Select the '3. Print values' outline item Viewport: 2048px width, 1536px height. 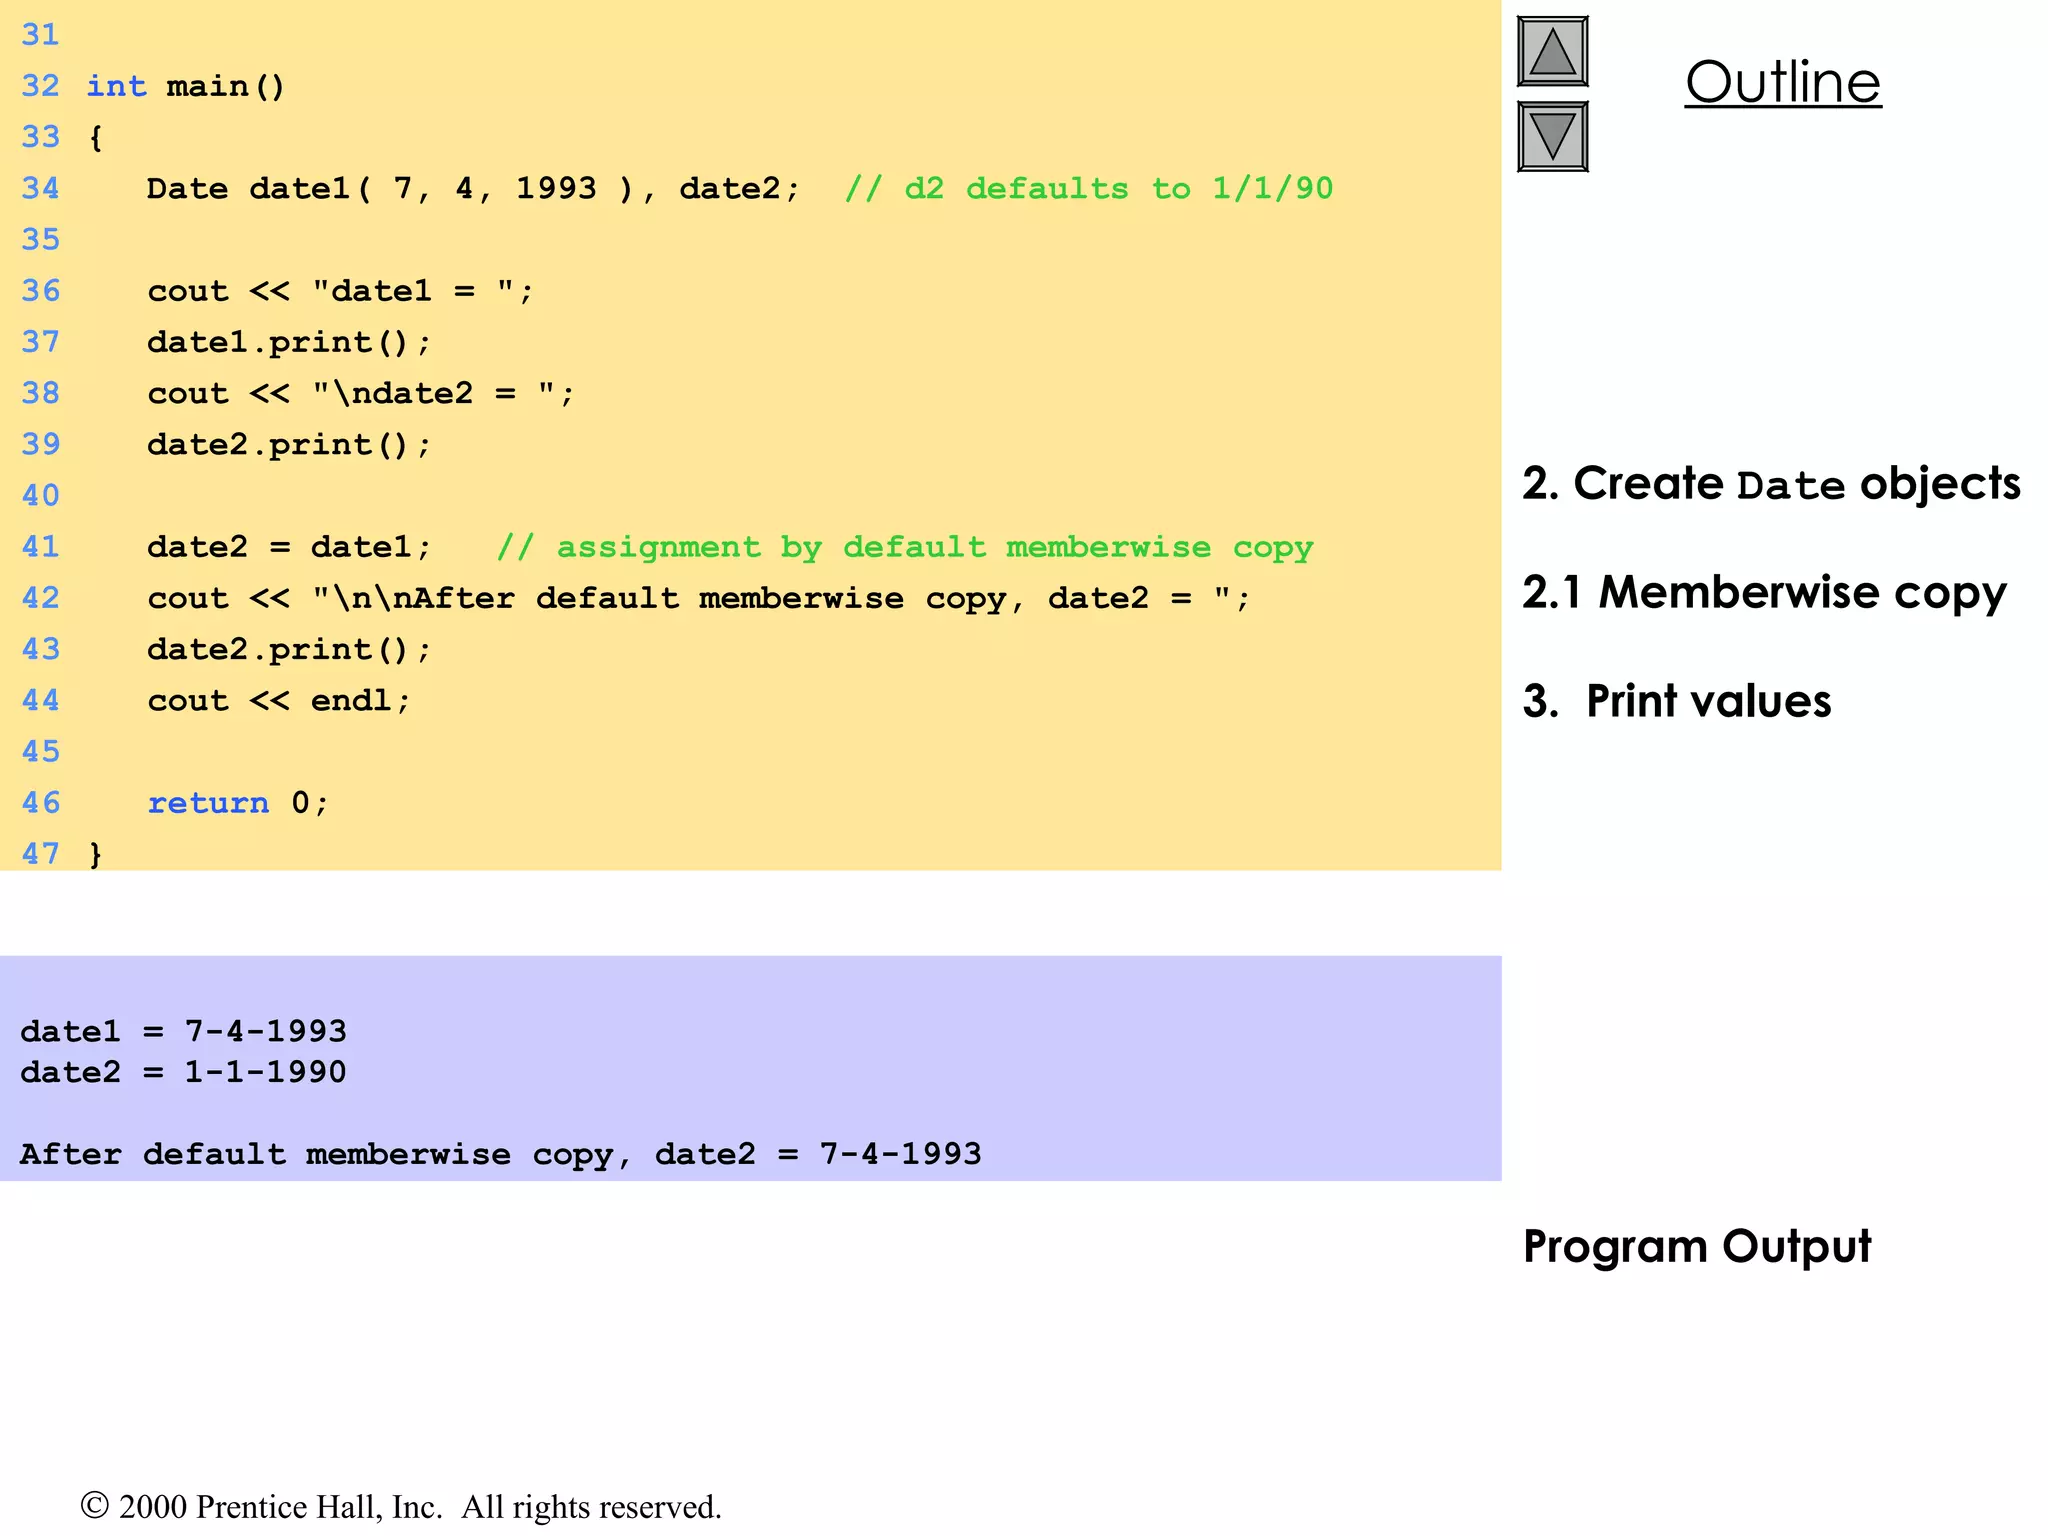tap(1677, 701)
